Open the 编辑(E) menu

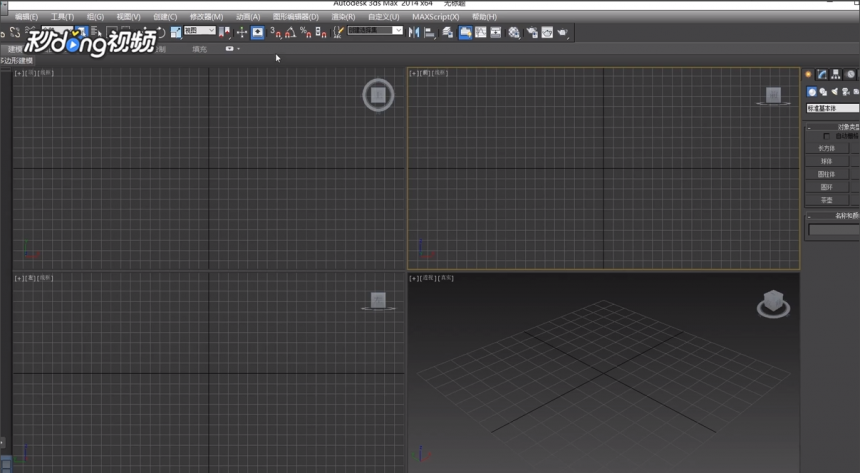[x=26, y=17]
